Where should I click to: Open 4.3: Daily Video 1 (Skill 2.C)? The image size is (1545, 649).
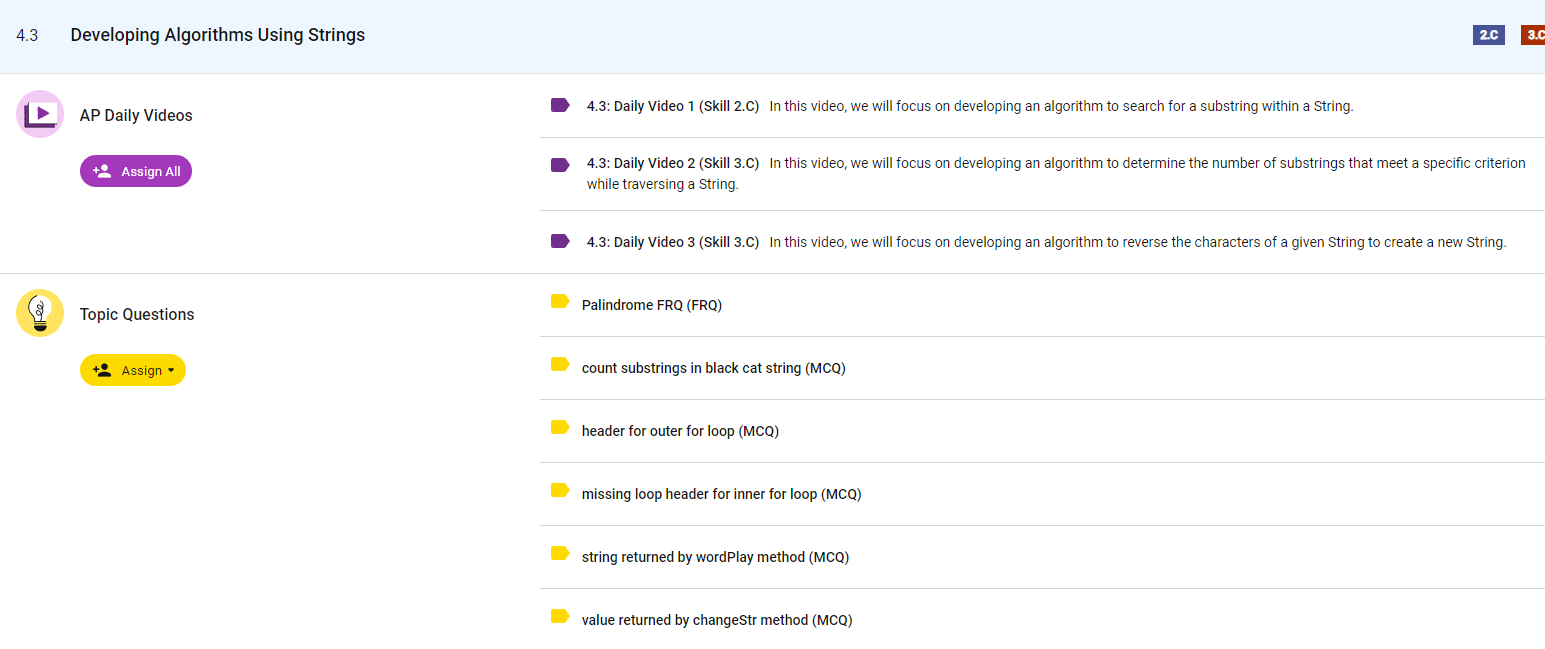point(672,106)
